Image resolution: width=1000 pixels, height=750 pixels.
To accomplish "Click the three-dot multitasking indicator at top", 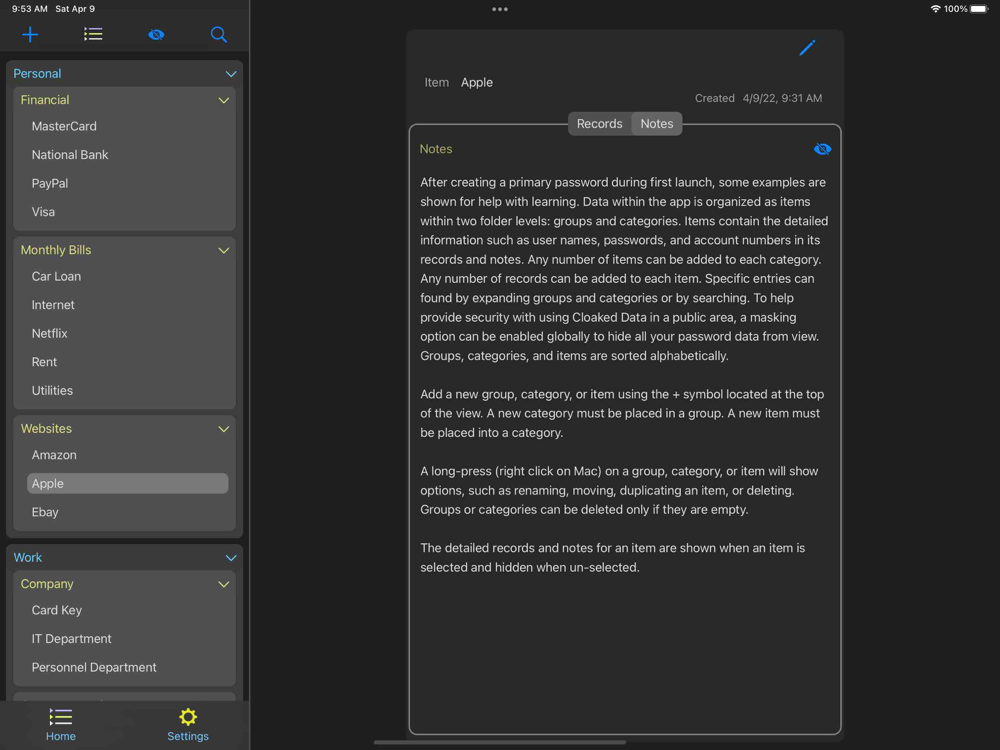I will (x=500, y=9).
